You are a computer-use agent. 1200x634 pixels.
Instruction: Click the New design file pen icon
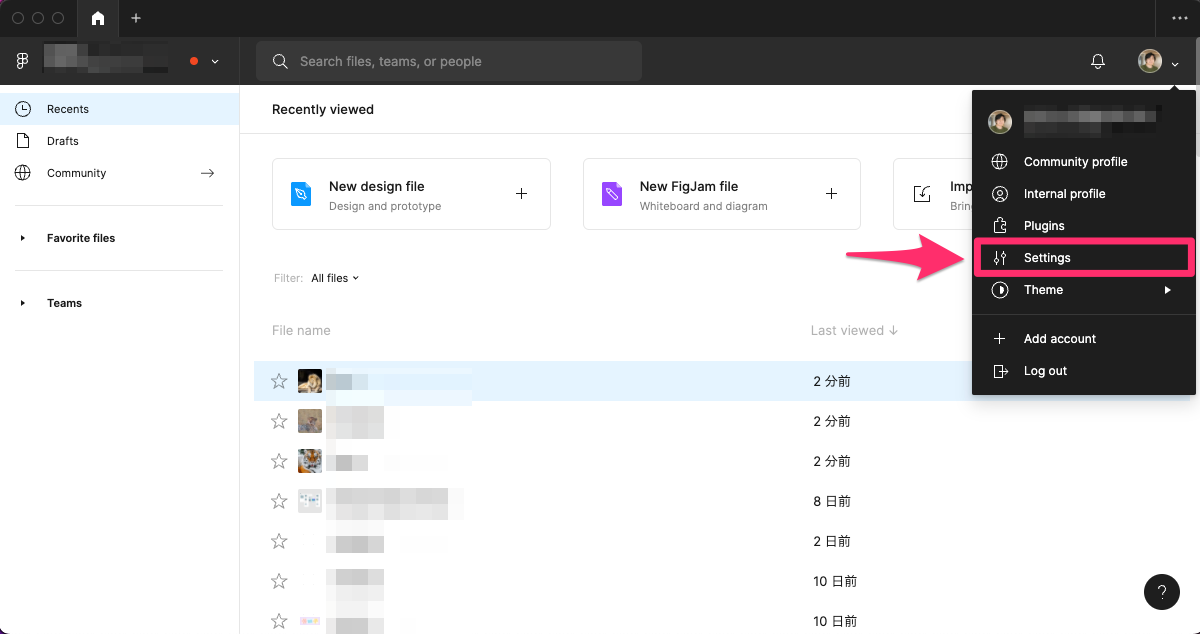301,194
